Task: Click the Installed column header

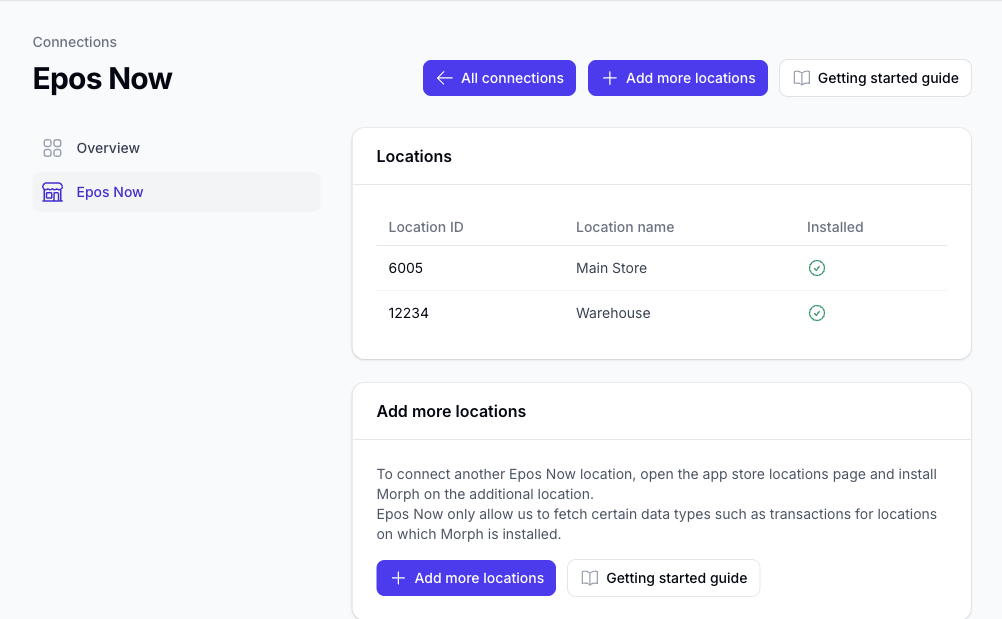Action: tap(835, 227)
